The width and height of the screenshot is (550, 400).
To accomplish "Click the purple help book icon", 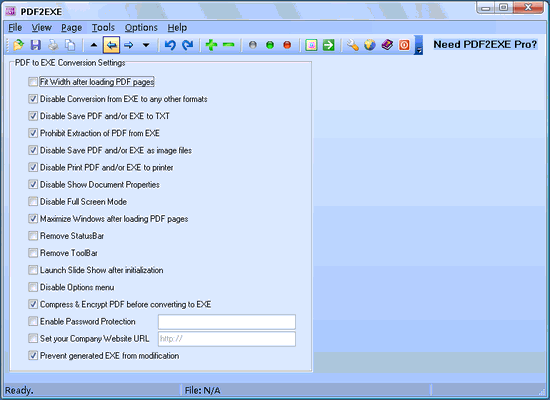I will point(387,45).
